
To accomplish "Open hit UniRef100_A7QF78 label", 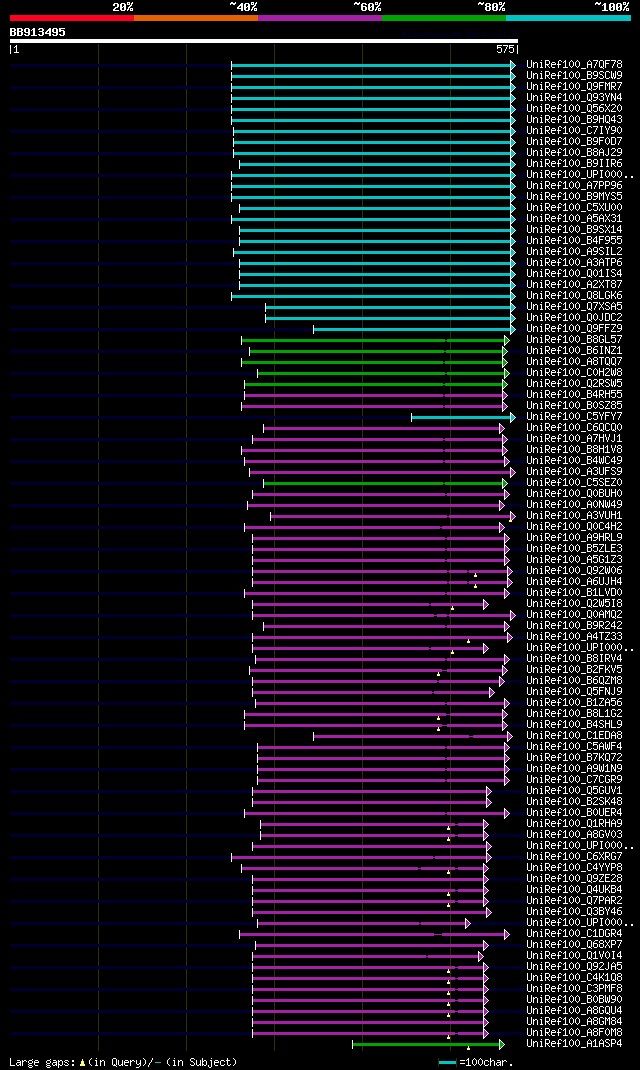I will point(574,65).
